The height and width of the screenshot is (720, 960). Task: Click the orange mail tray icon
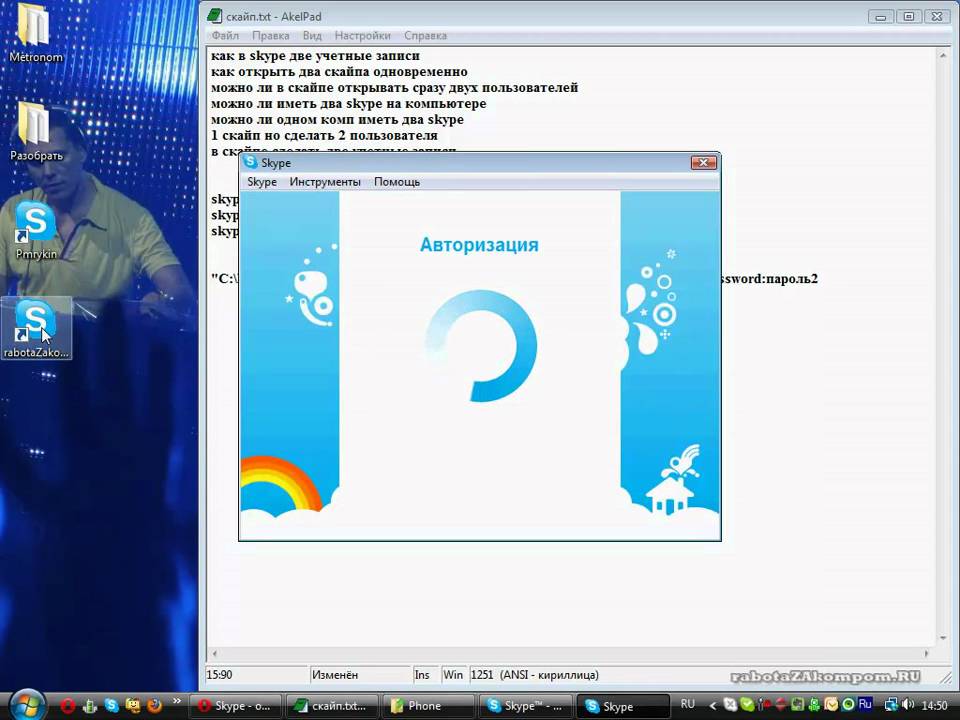tap(831, 705)
